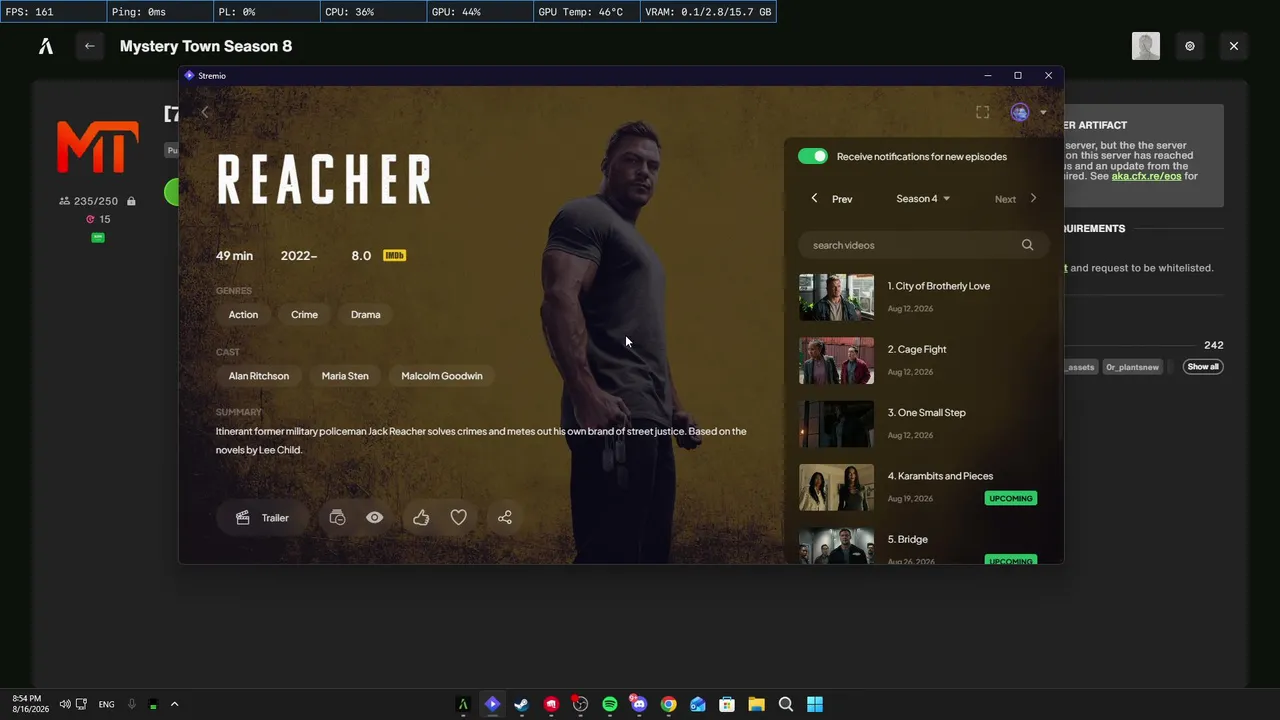Like Reacher with the thumbs-up icon
This screenshot has width=1280, height=720.
421,518
